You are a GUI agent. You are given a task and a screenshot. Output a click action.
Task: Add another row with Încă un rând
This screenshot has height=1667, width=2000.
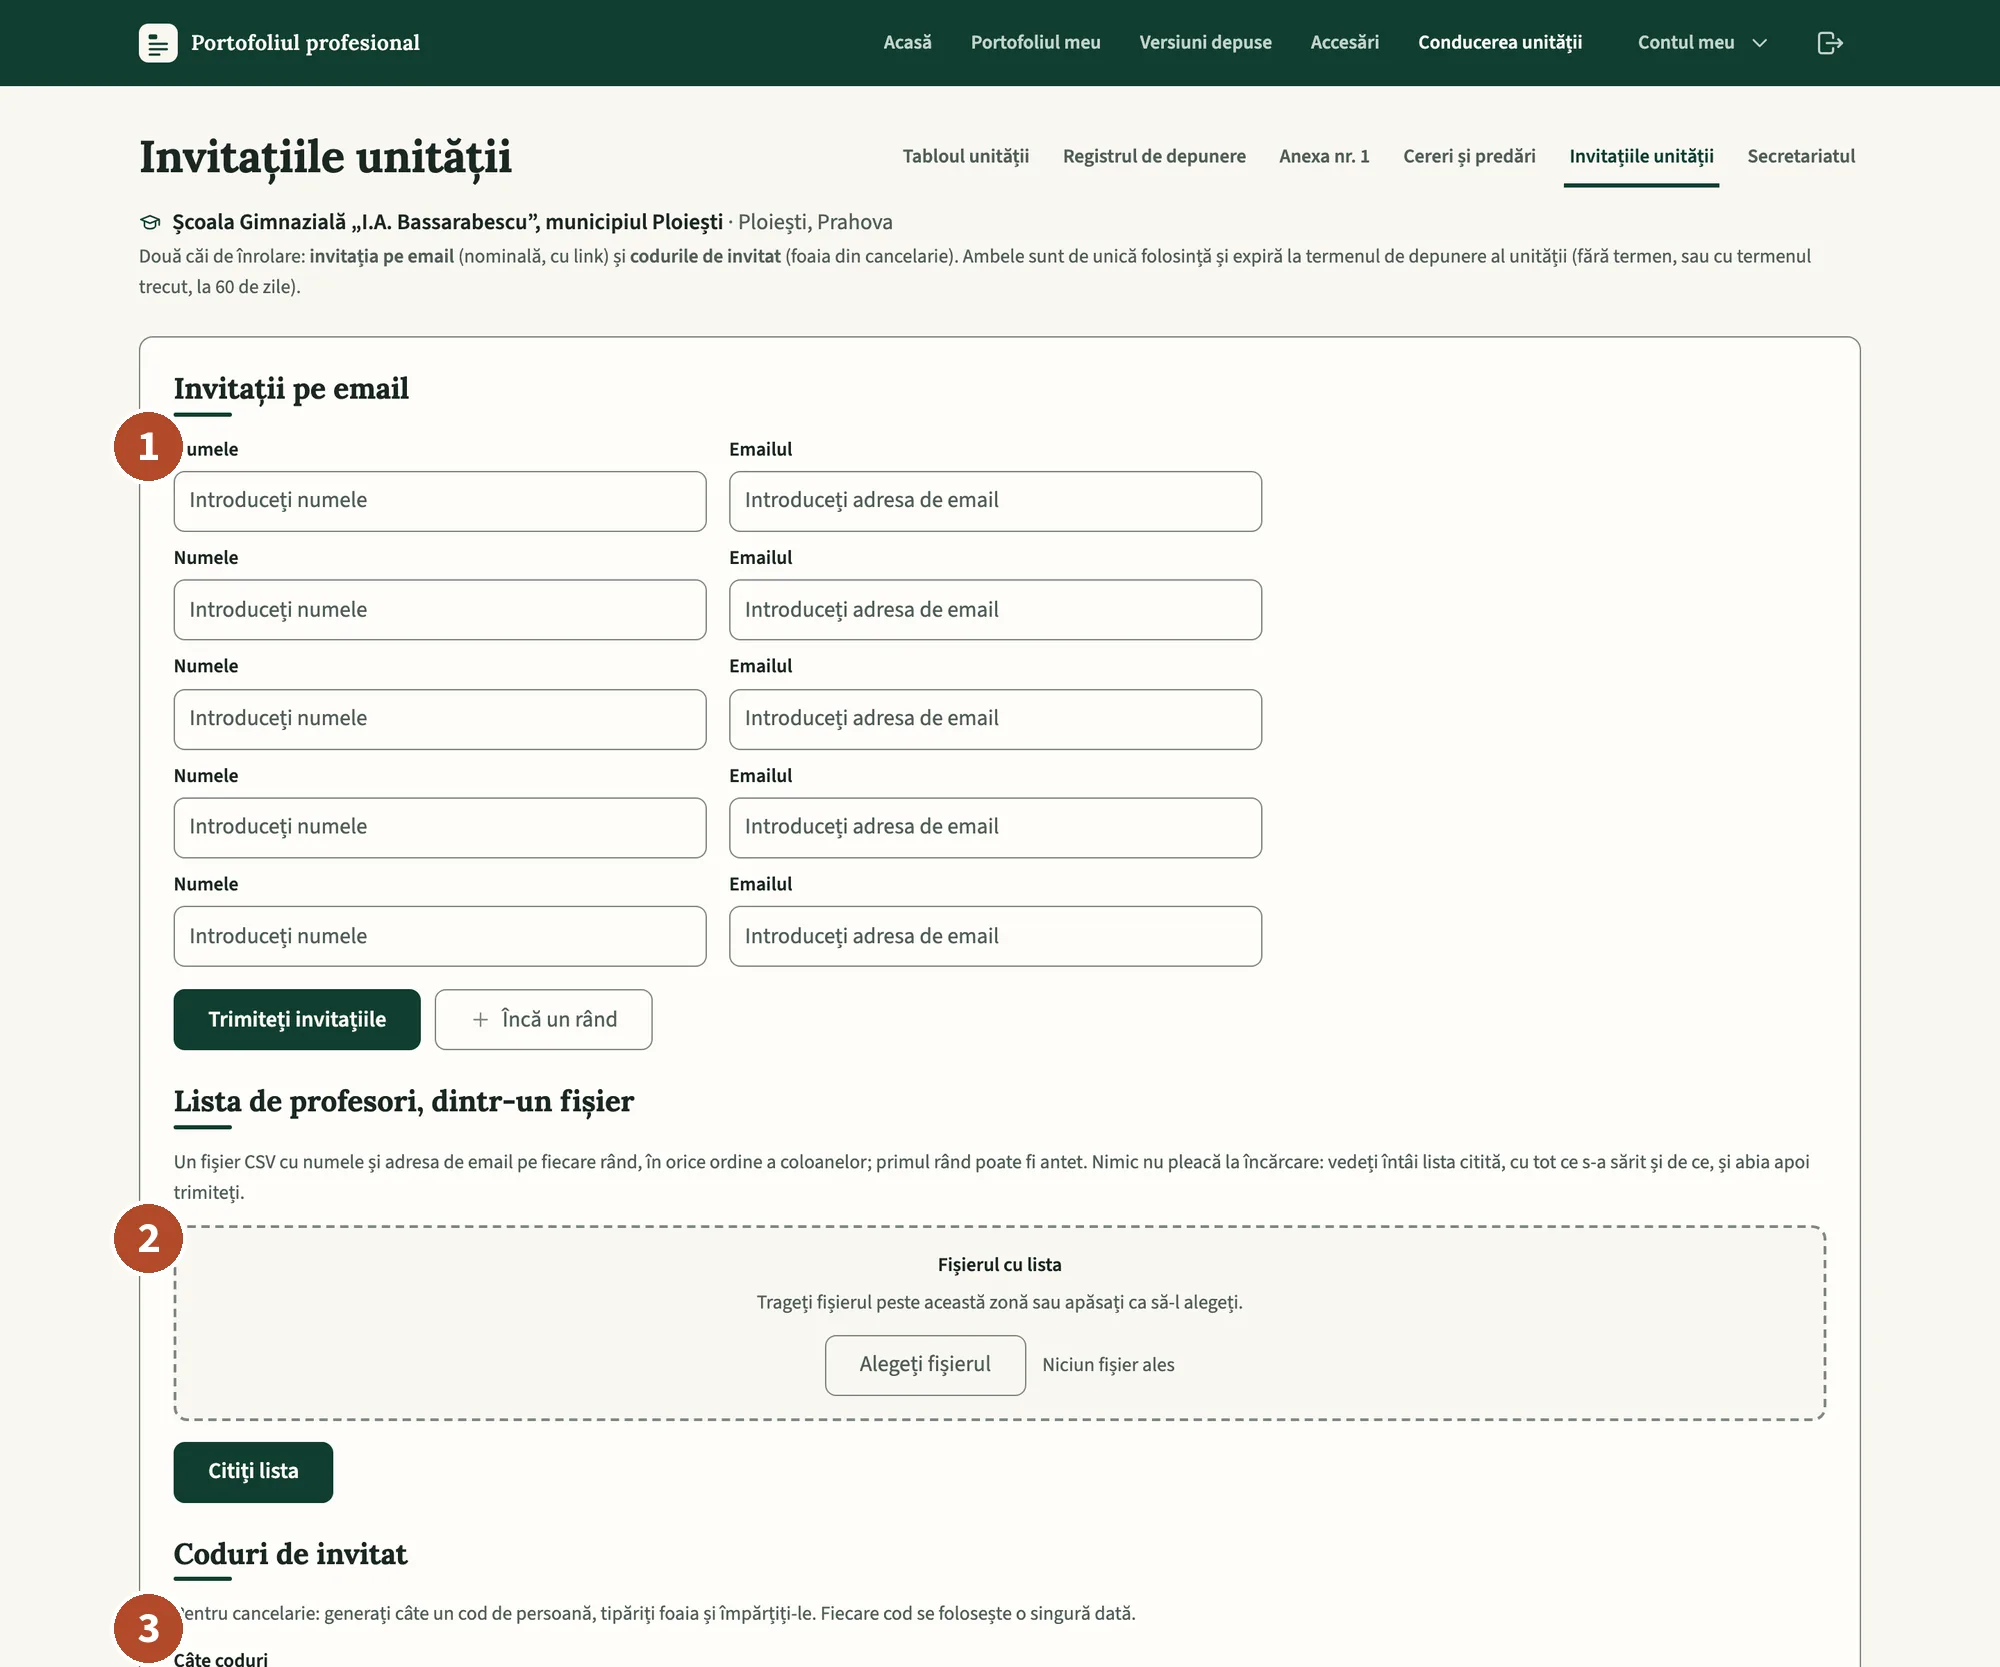[x=543, y=1019]
